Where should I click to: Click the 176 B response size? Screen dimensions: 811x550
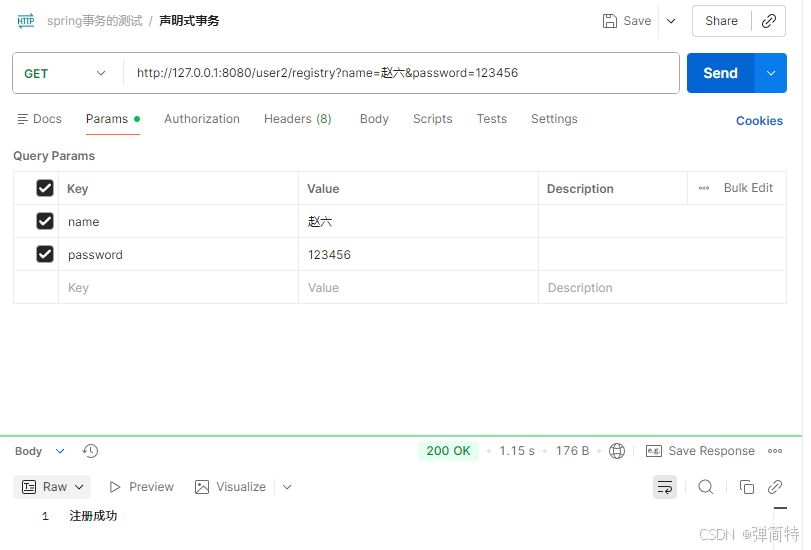[x=572, y=451]
